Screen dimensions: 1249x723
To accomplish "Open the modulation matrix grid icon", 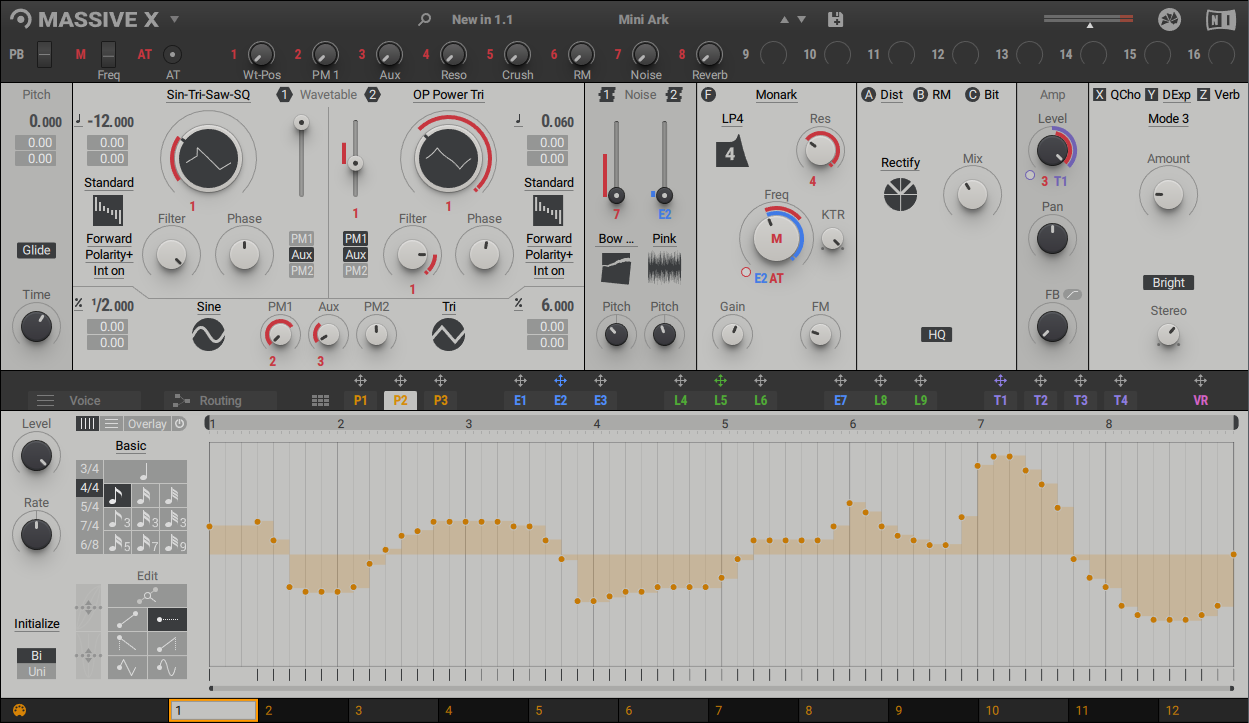I will click(x=320, y=400).
